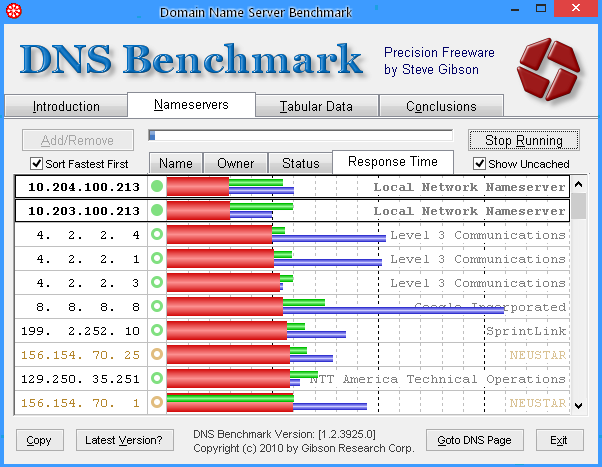Select nameserver row 10.203.100.213

(x=292, y=210)
